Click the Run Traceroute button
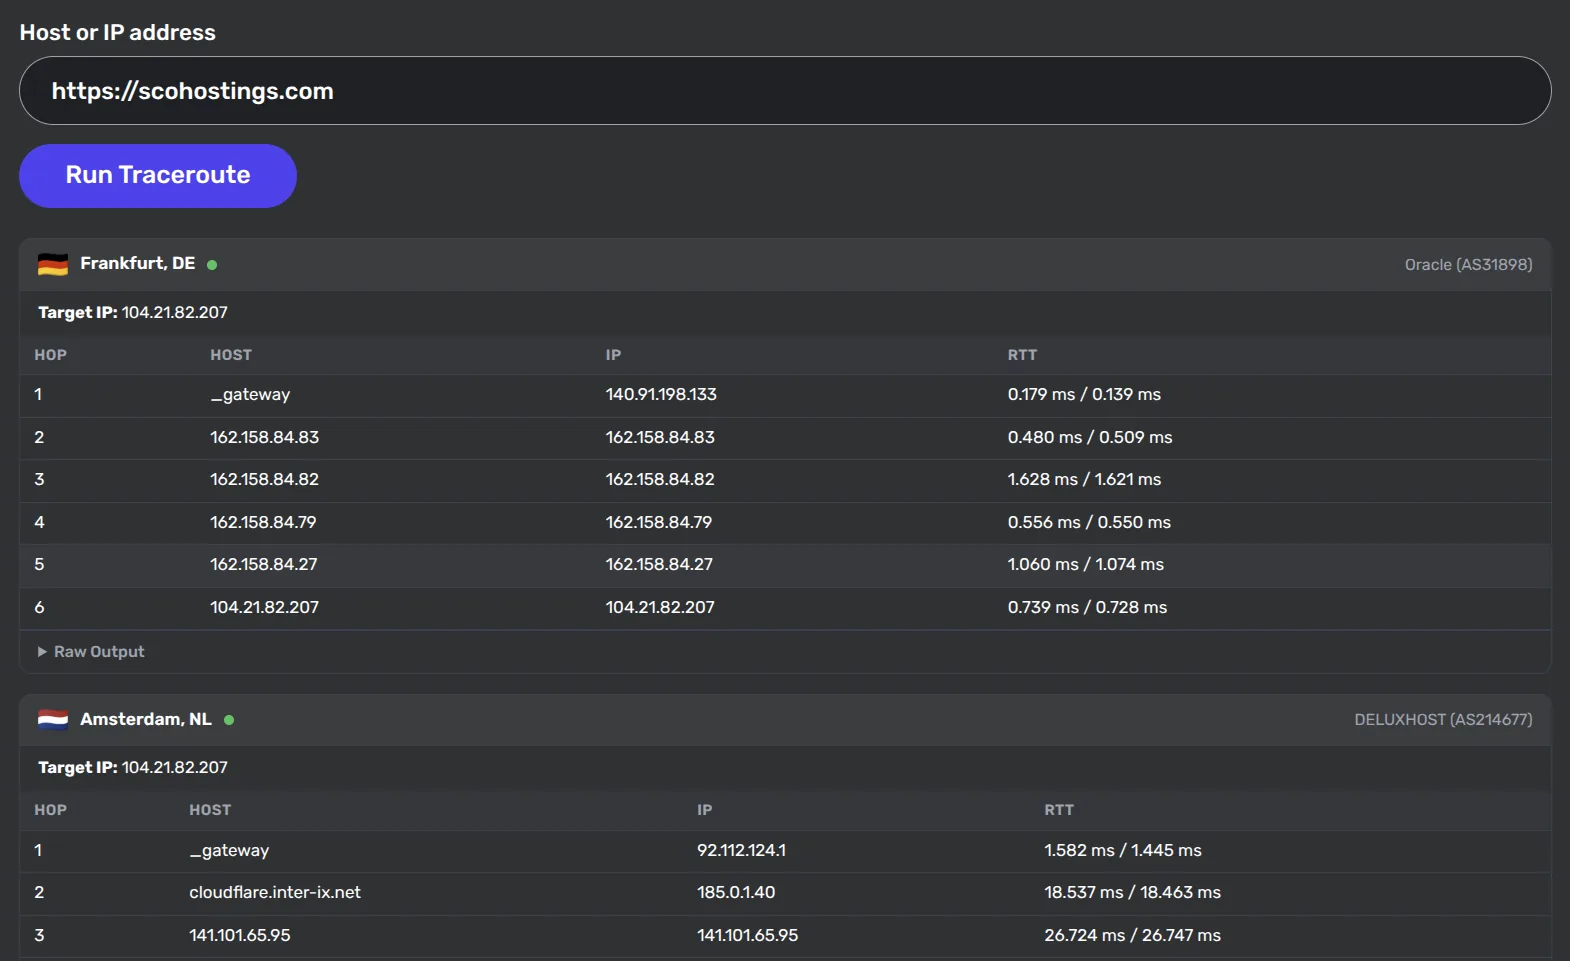The image size is (1570, 961). [158, 176]
